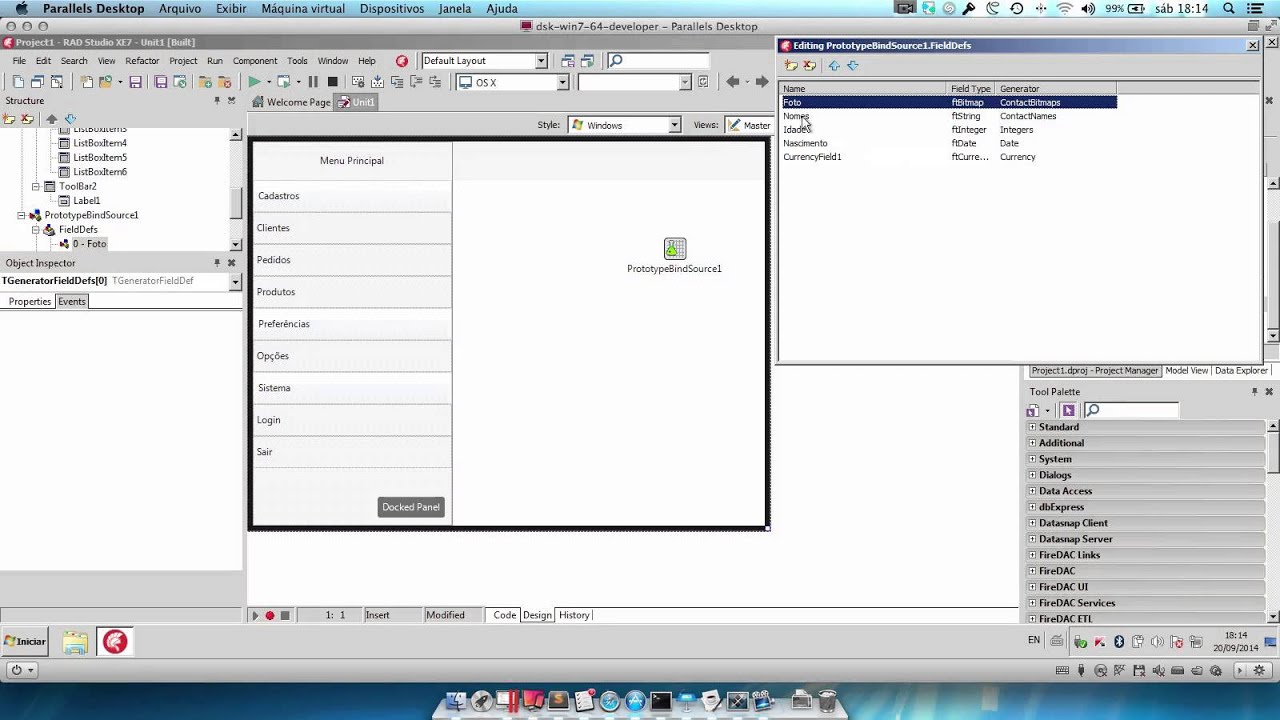Open the Style Windows dropdown

tap(674, 125)
